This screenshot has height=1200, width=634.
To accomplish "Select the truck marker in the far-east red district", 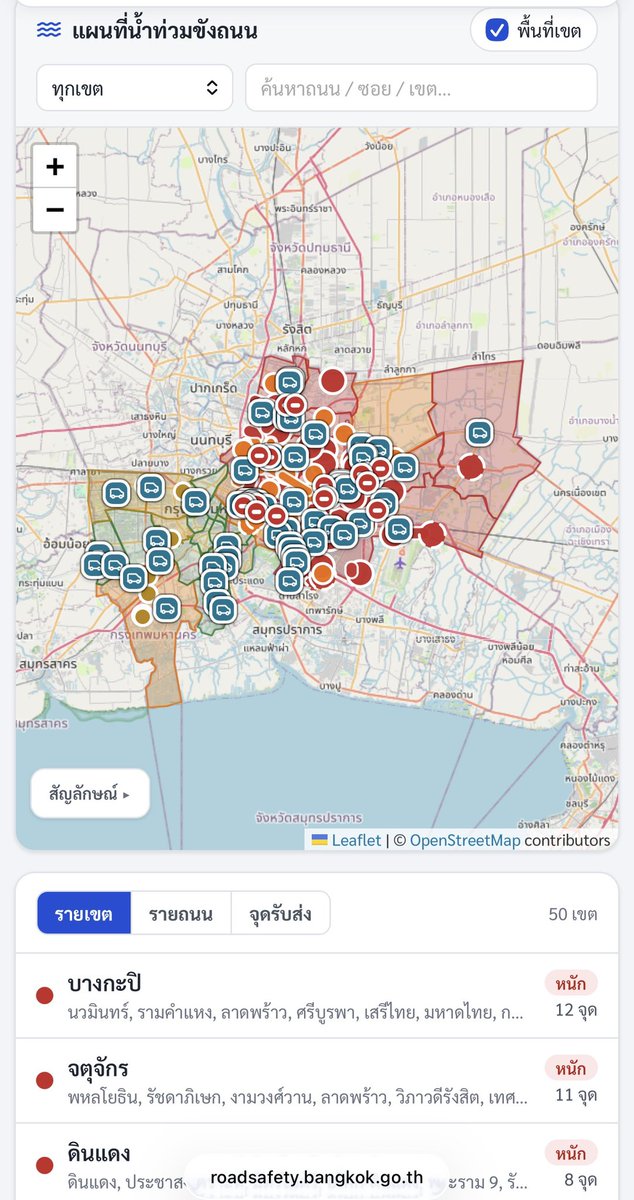I will (480, 433).
